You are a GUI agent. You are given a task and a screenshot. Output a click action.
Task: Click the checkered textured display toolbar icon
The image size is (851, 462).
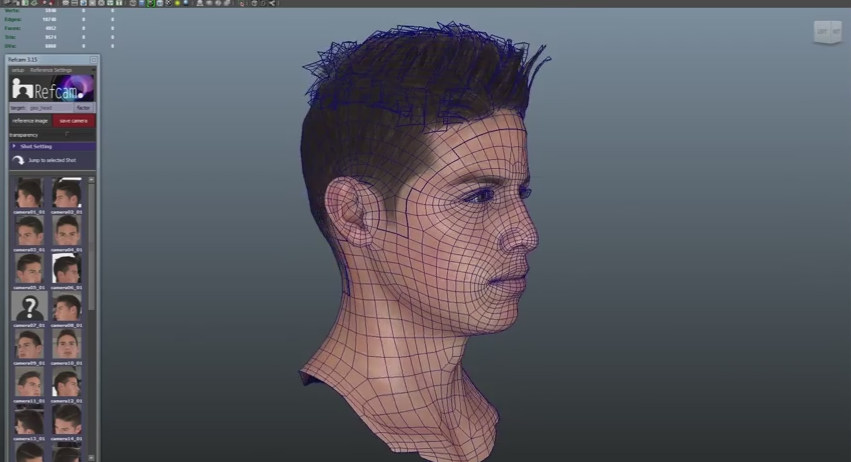click(168, 3)
